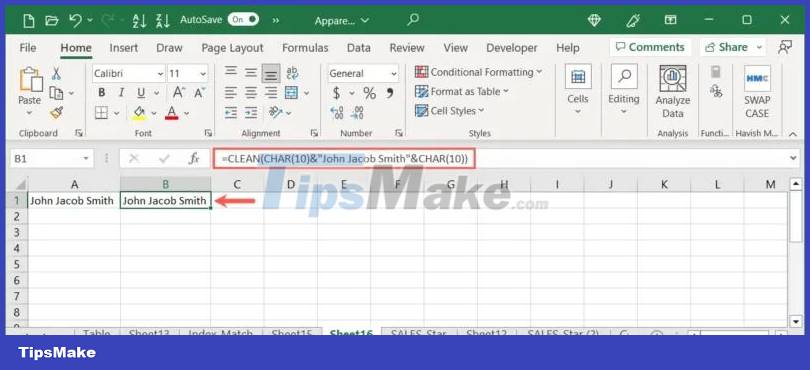Sort descending Z to A
Viewport: 810px width, 370px height.
163,20
